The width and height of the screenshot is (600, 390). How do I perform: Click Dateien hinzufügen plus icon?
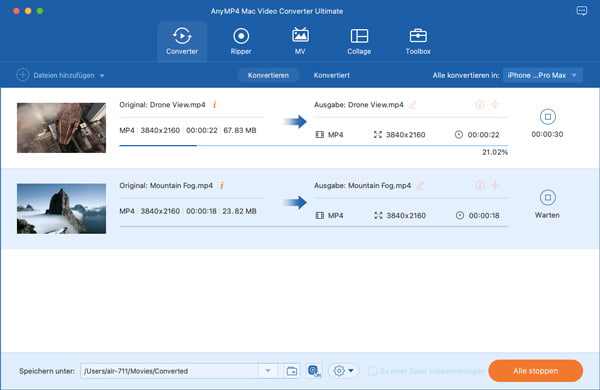point(23,75)
